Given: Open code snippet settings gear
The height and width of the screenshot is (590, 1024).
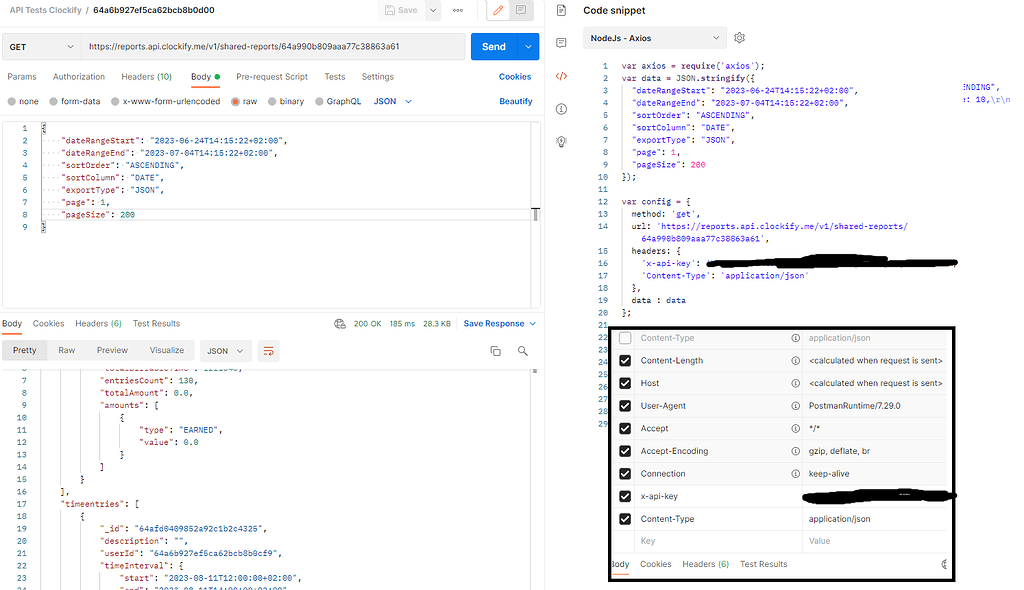Looking at the screenshot, I should (x=739, y=37).
